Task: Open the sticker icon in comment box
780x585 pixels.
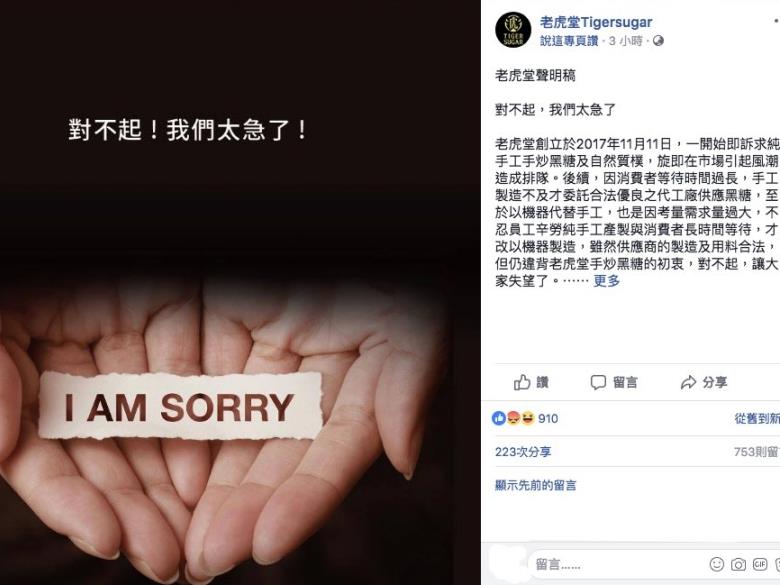Action: click(x=777, y=564)
